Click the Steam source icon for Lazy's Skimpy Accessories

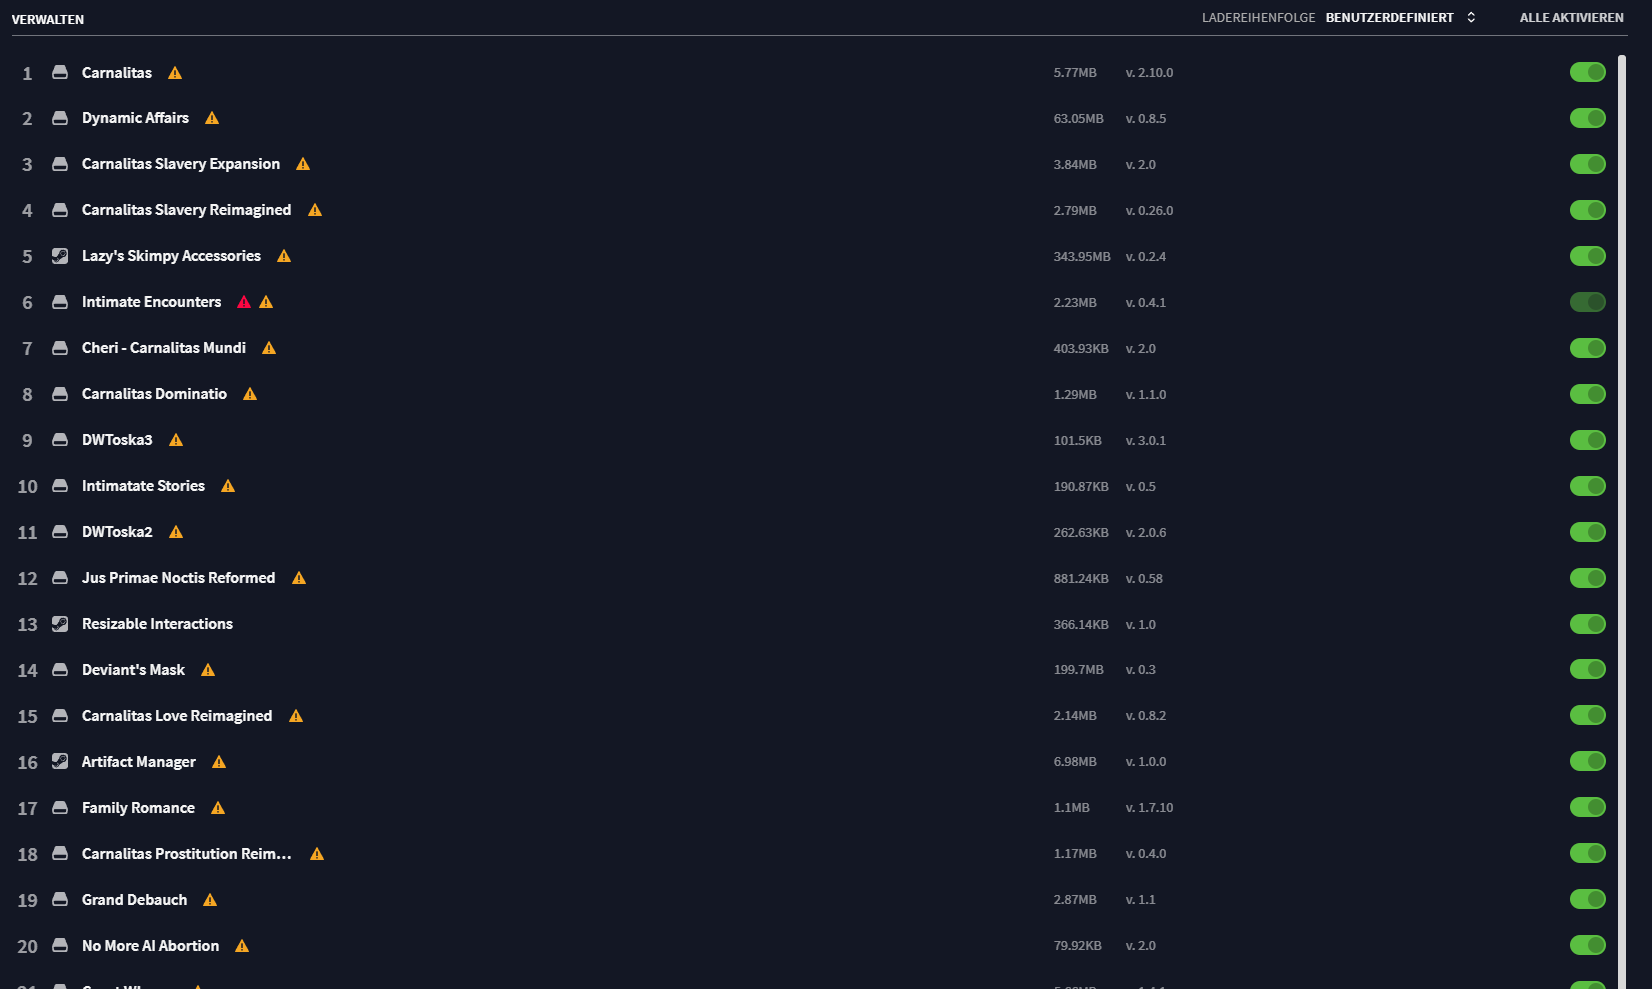click(60, 256)
